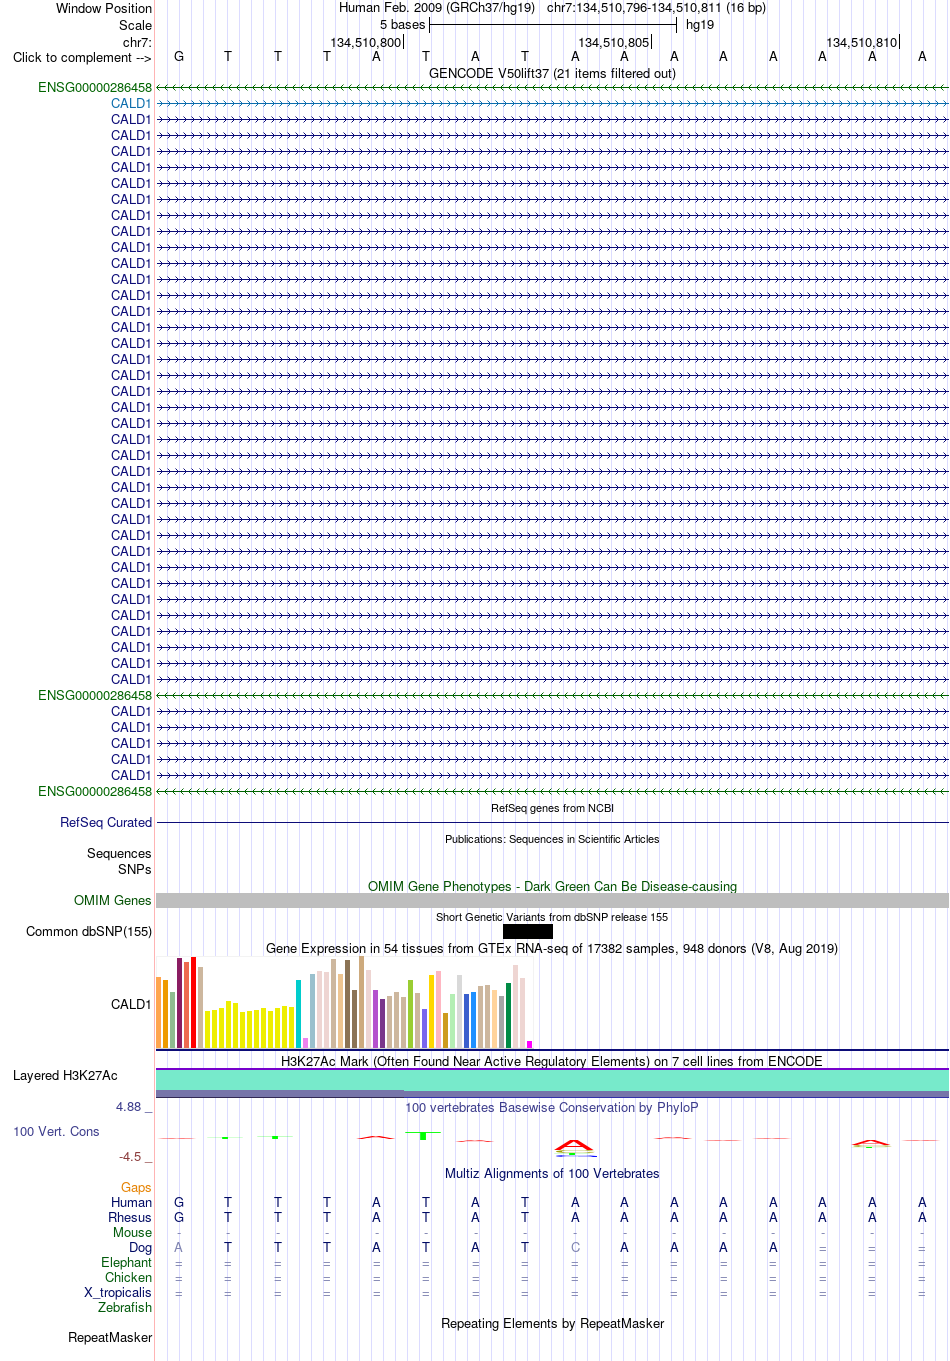Click the Gaps row label
The width and height of the screenshot is (950, 1361).
click(x=136, y=1187)
